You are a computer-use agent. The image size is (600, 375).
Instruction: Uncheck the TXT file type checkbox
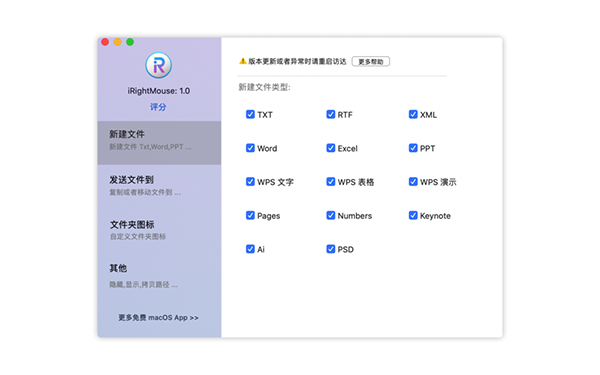click(x=250, y=114)
